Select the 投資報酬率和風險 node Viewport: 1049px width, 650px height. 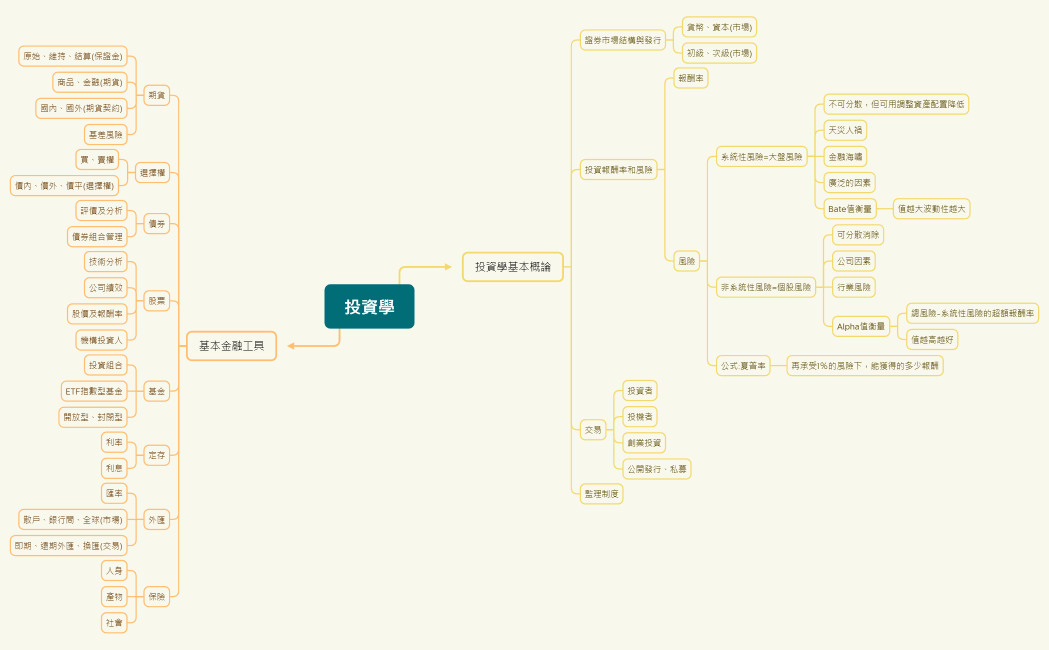pos(619,170)
